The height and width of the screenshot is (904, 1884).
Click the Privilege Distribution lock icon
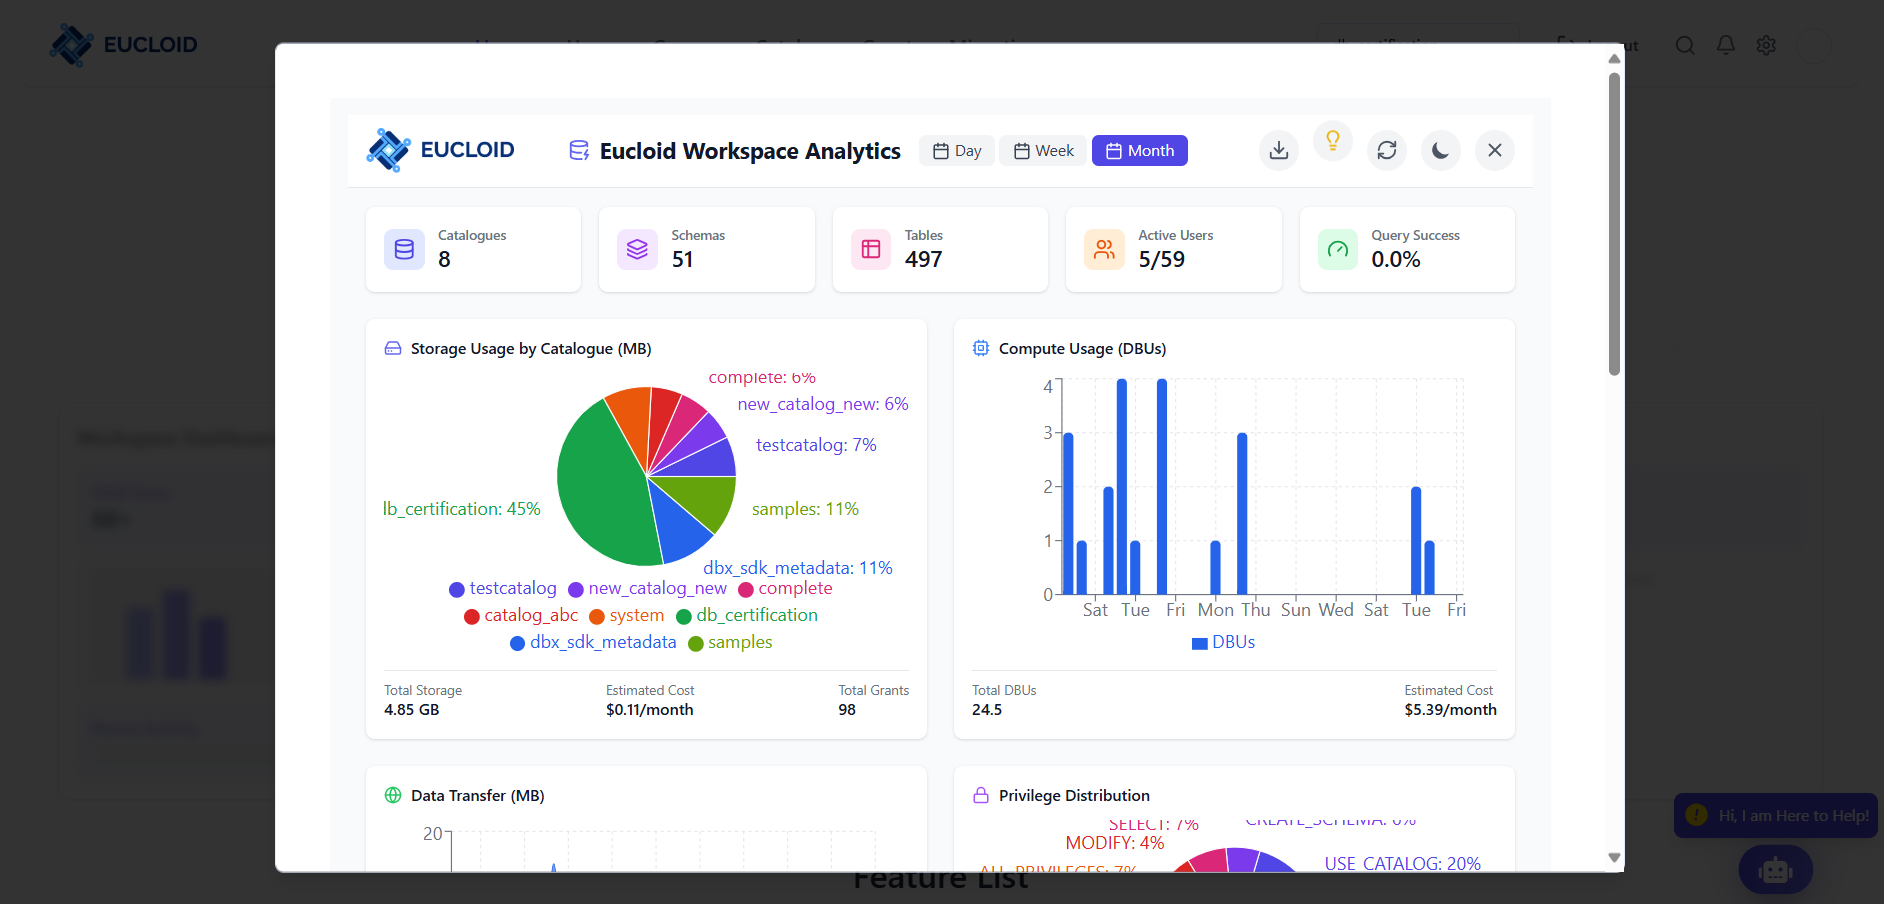tap(981, 795)
